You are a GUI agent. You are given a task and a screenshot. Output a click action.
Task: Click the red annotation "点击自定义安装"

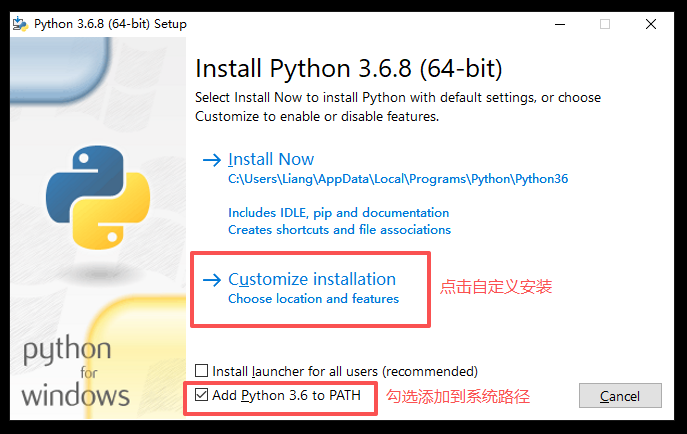496,287
